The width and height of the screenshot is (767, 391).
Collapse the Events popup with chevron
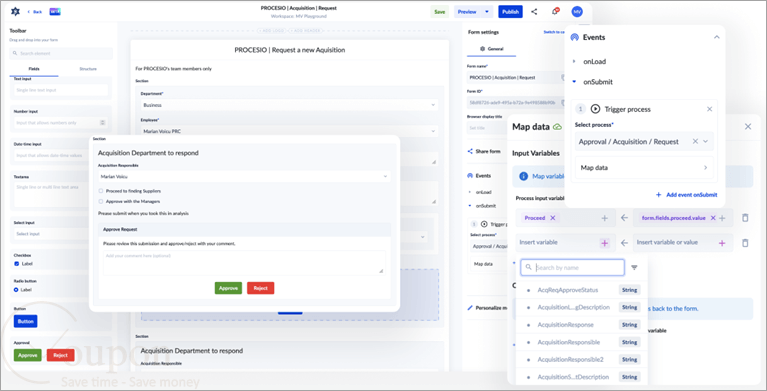click(717, 37)
